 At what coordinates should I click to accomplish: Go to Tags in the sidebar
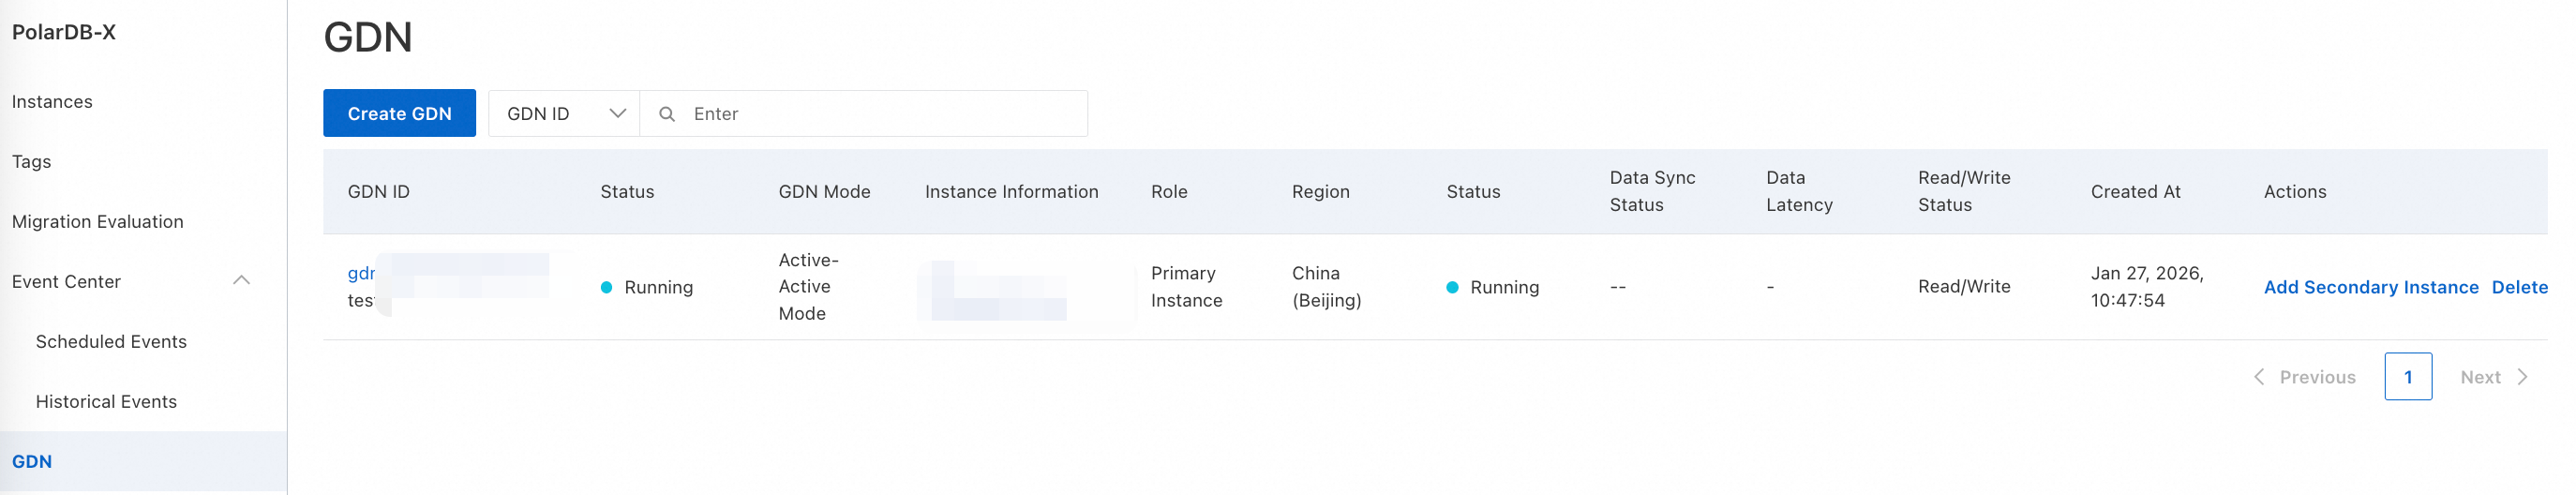tap(31, 162)
